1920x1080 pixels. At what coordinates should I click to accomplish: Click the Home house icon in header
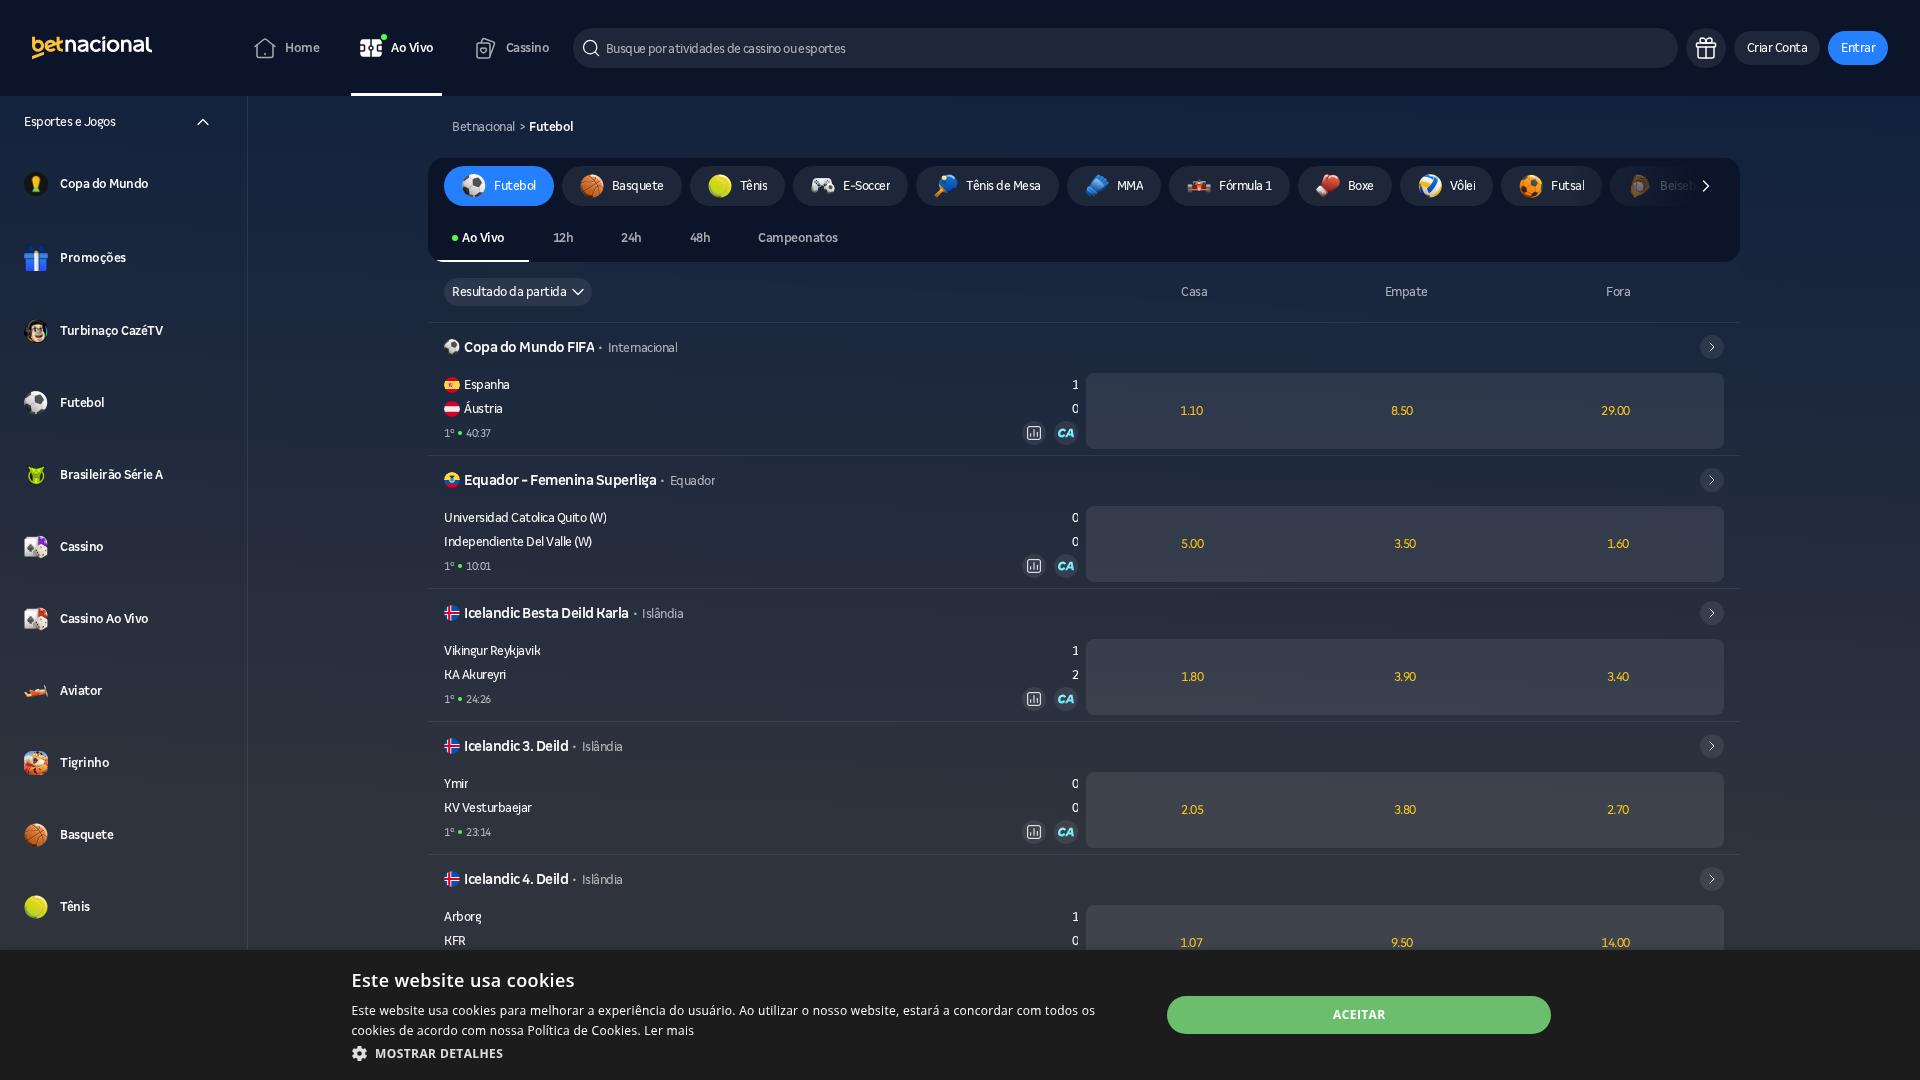pyautogui.click(x=265, y=48)
